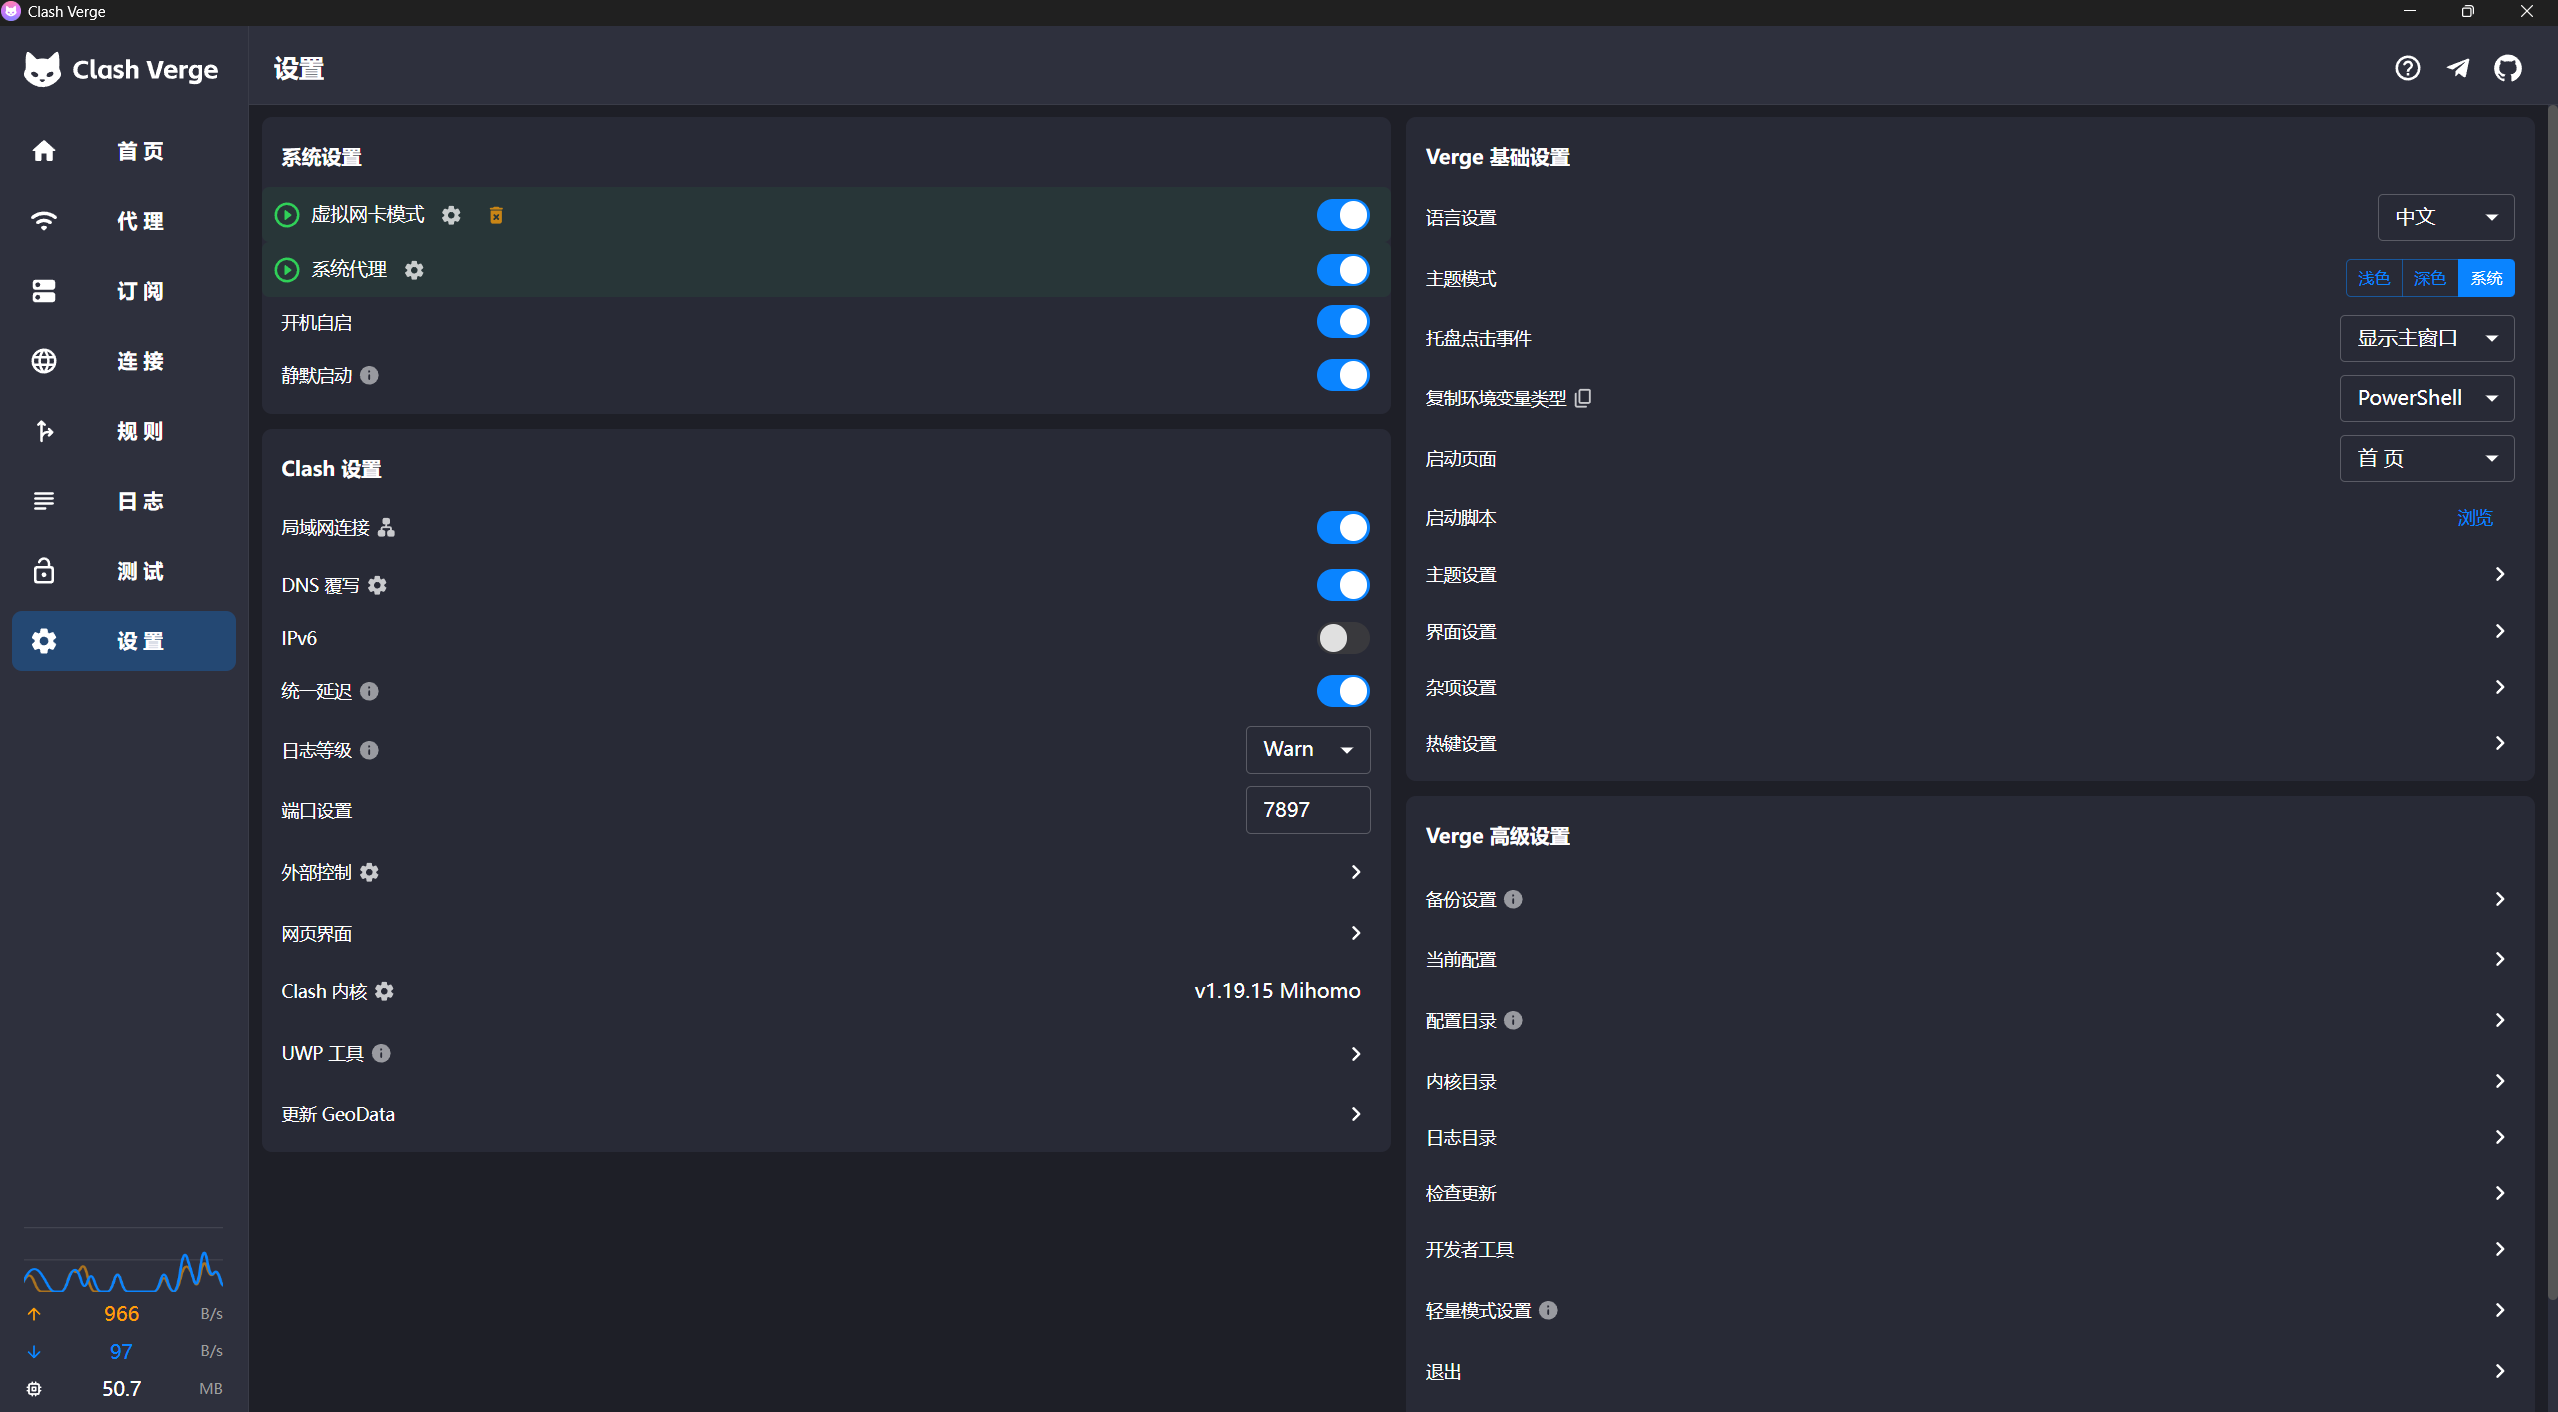
Task: Disable the 开机自启 toggle
Action: click(x=1342, y=322)
